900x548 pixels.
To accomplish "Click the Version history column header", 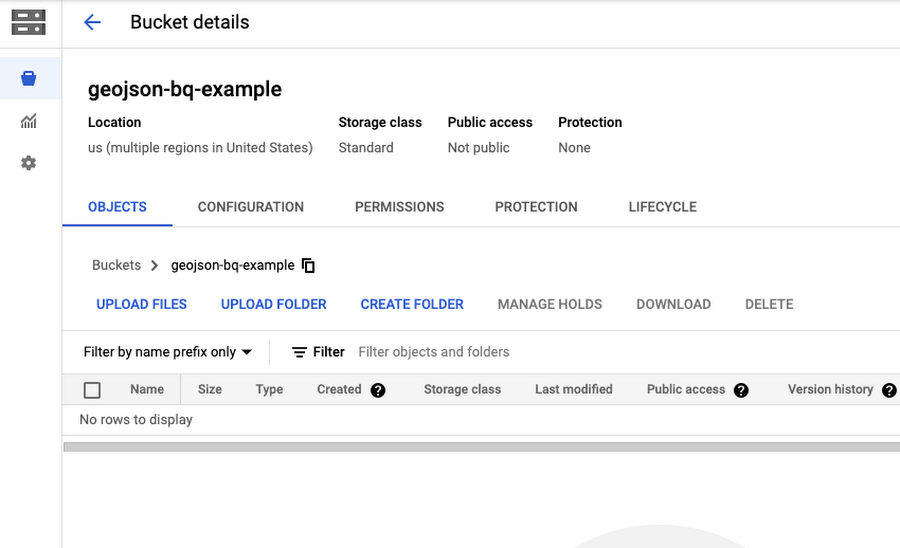I will click(x=831, y=389).
